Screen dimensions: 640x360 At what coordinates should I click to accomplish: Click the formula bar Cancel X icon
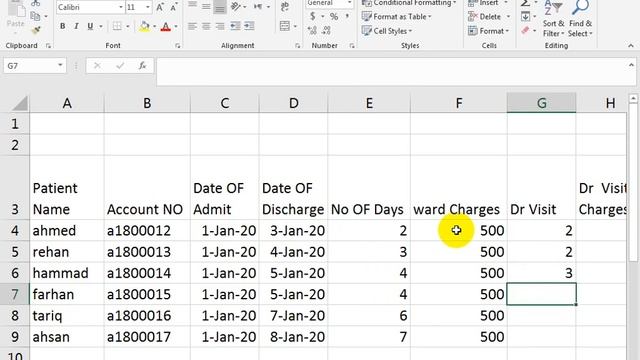pos(97,66)
